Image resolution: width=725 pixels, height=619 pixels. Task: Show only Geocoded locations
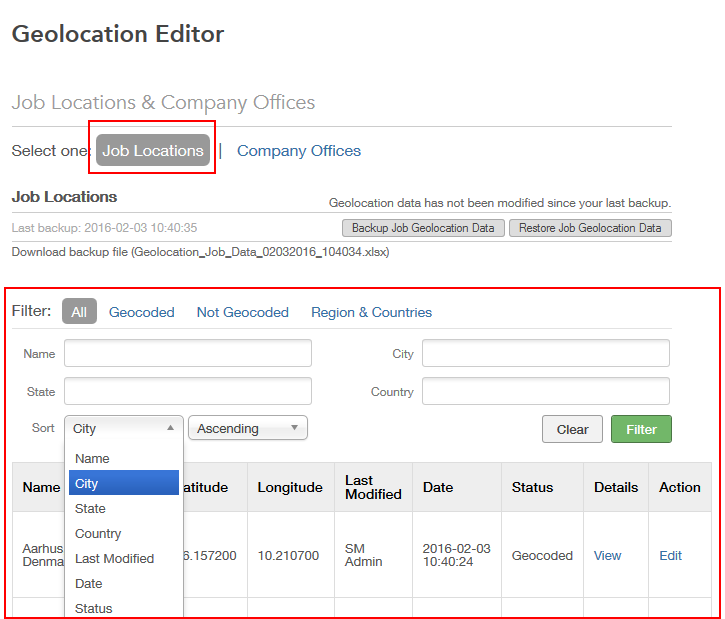(141, 312)
